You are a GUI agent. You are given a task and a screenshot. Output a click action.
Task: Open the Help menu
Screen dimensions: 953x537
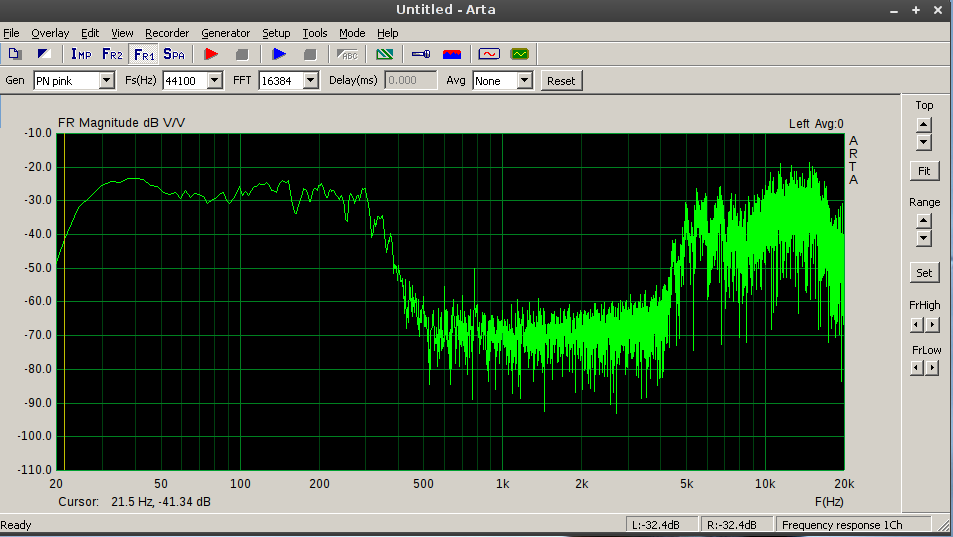(x=388, y=33)
